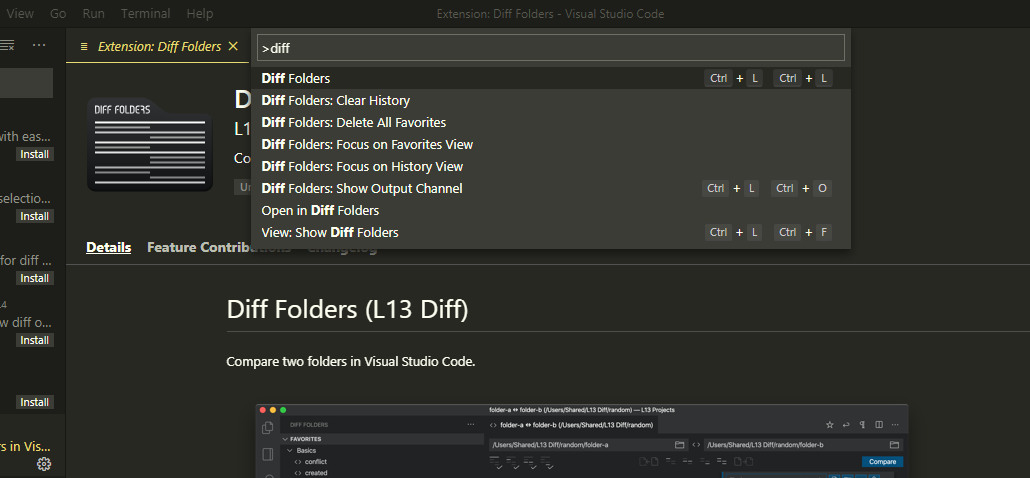Choose Diff Folders: Focus on Favorites View
The height and width of the screenshot is (478, 1030).
point(550,144)
